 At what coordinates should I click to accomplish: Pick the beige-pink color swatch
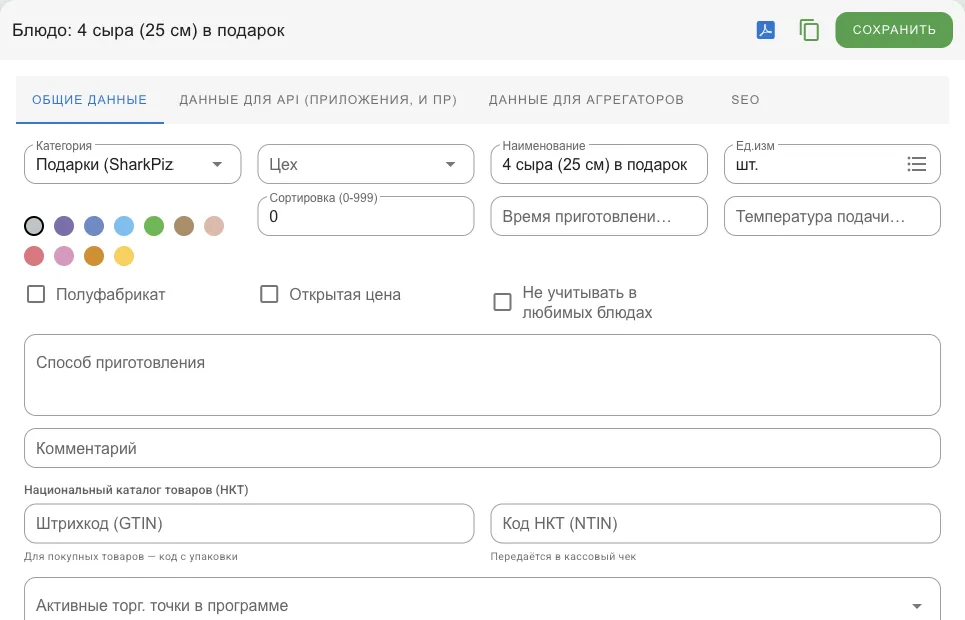(214, 226)
